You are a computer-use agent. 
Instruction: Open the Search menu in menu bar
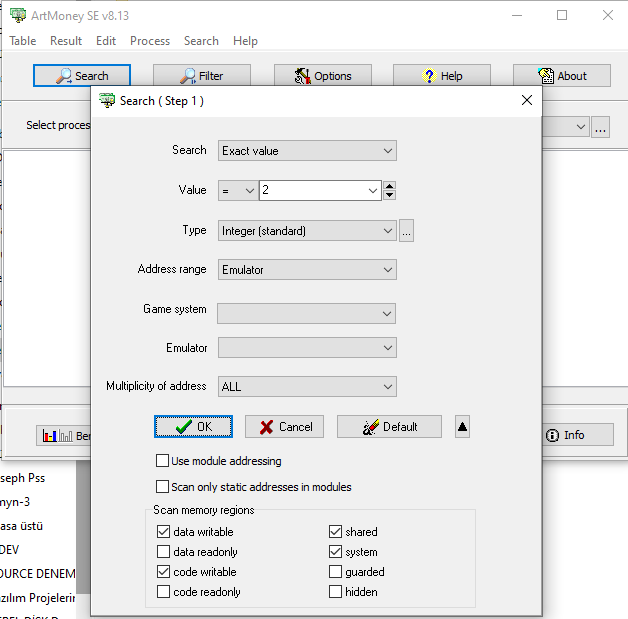[201, 41]
